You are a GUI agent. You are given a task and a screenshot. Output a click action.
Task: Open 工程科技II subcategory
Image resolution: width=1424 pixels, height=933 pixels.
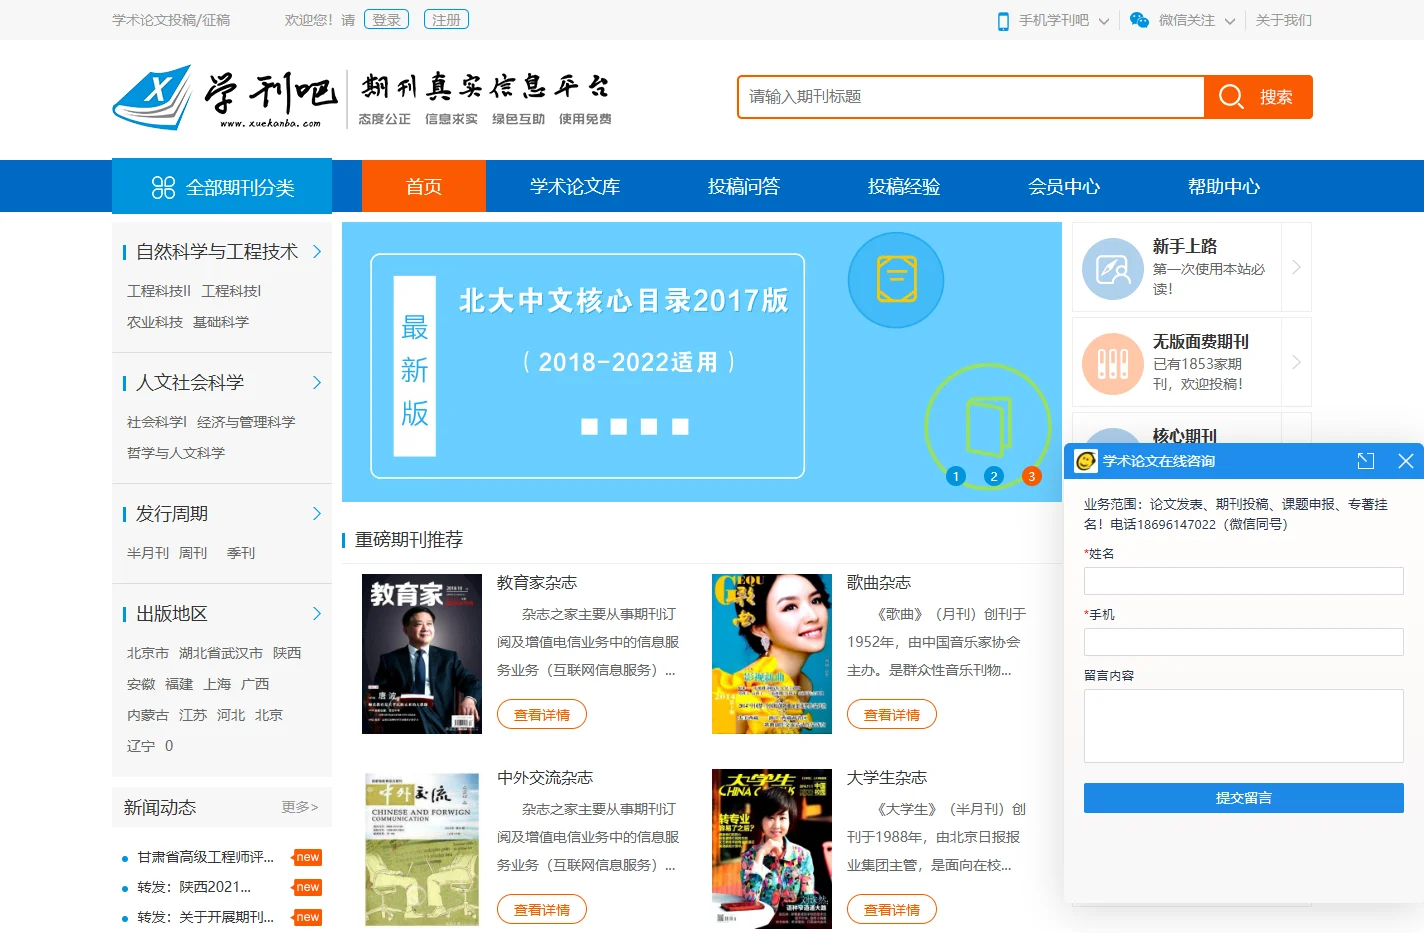(x=159, y=291)
